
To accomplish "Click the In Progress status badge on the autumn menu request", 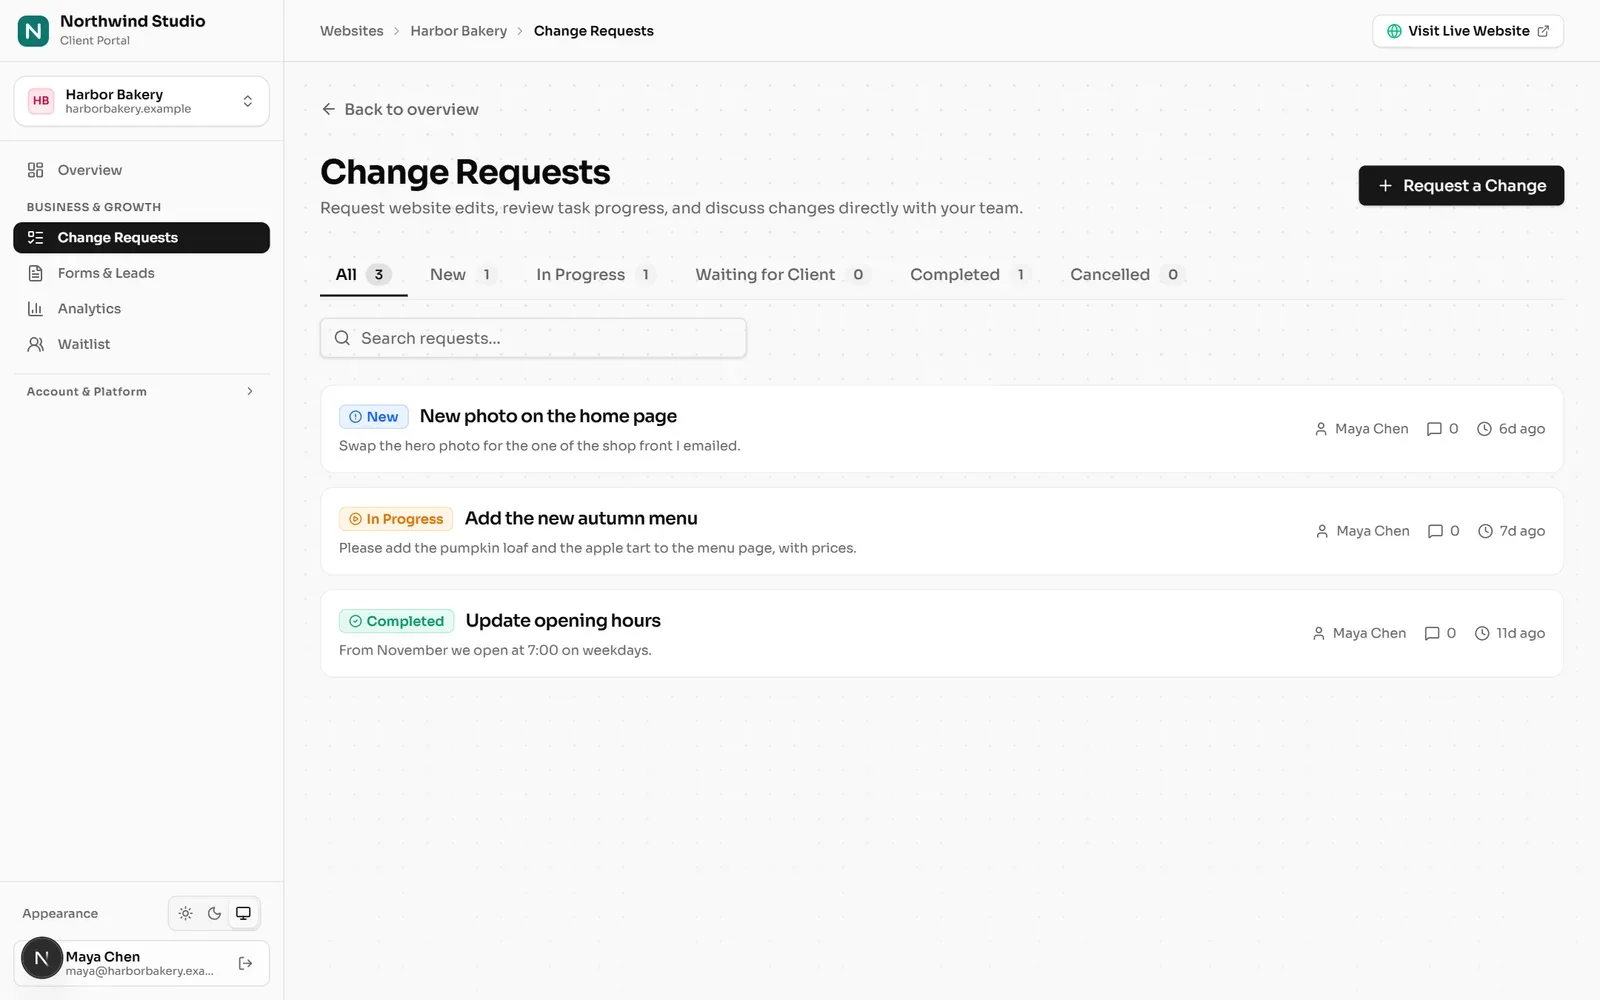I will [x=396, y=519].
